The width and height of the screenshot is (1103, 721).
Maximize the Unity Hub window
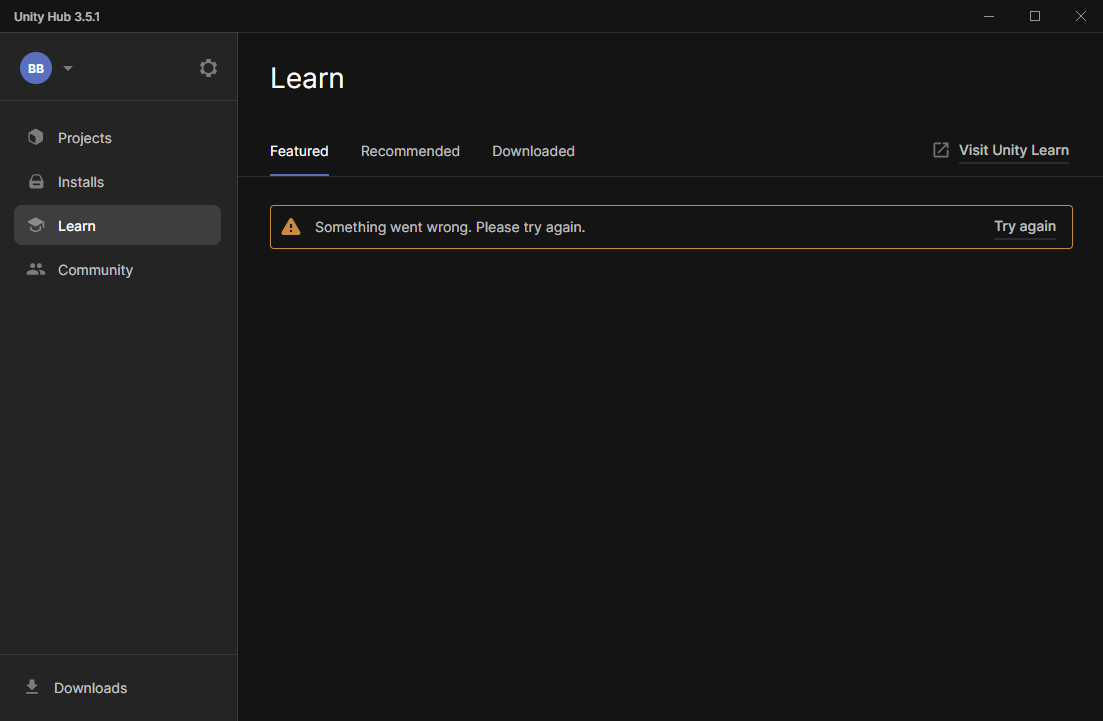point(1035,16)
